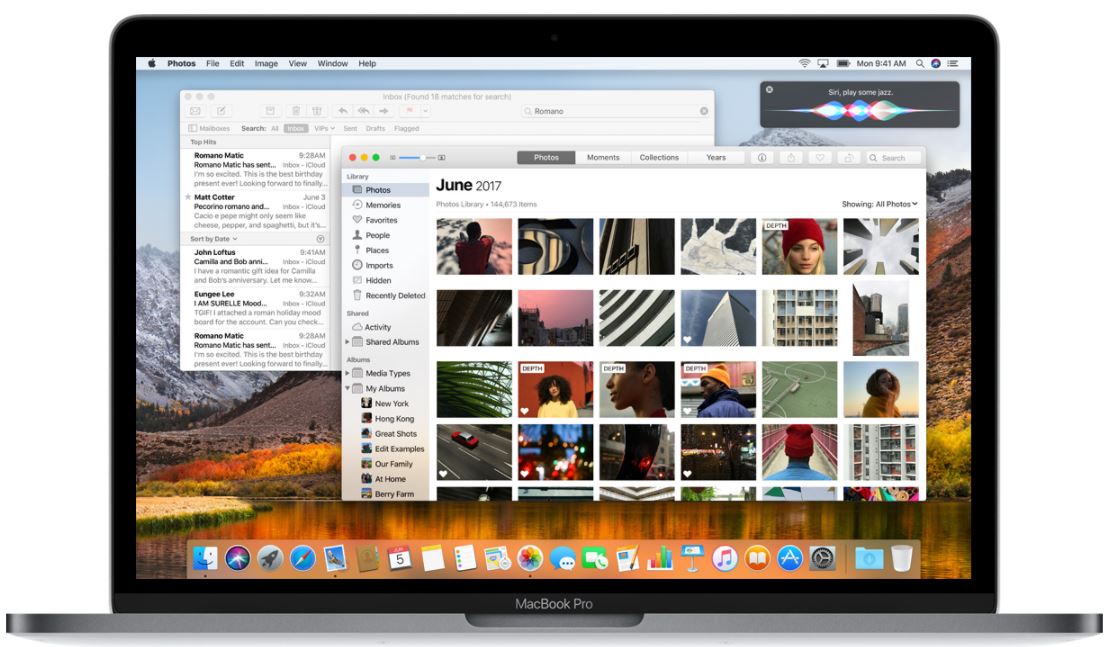1108x647 pixels.
Task: Open the Sort by Date dropdown in Mail
Action: pyautogui.click(x=213, y=239)
